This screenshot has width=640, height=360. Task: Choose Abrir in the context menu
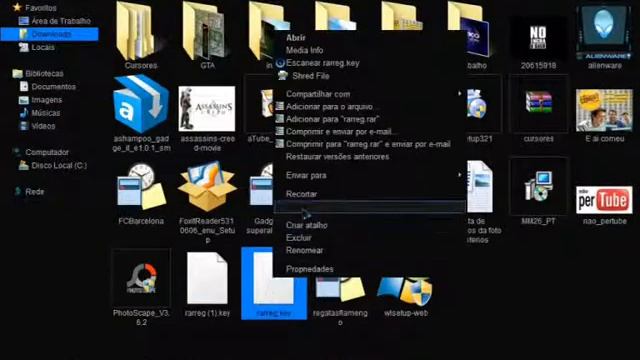pos(296,38)
